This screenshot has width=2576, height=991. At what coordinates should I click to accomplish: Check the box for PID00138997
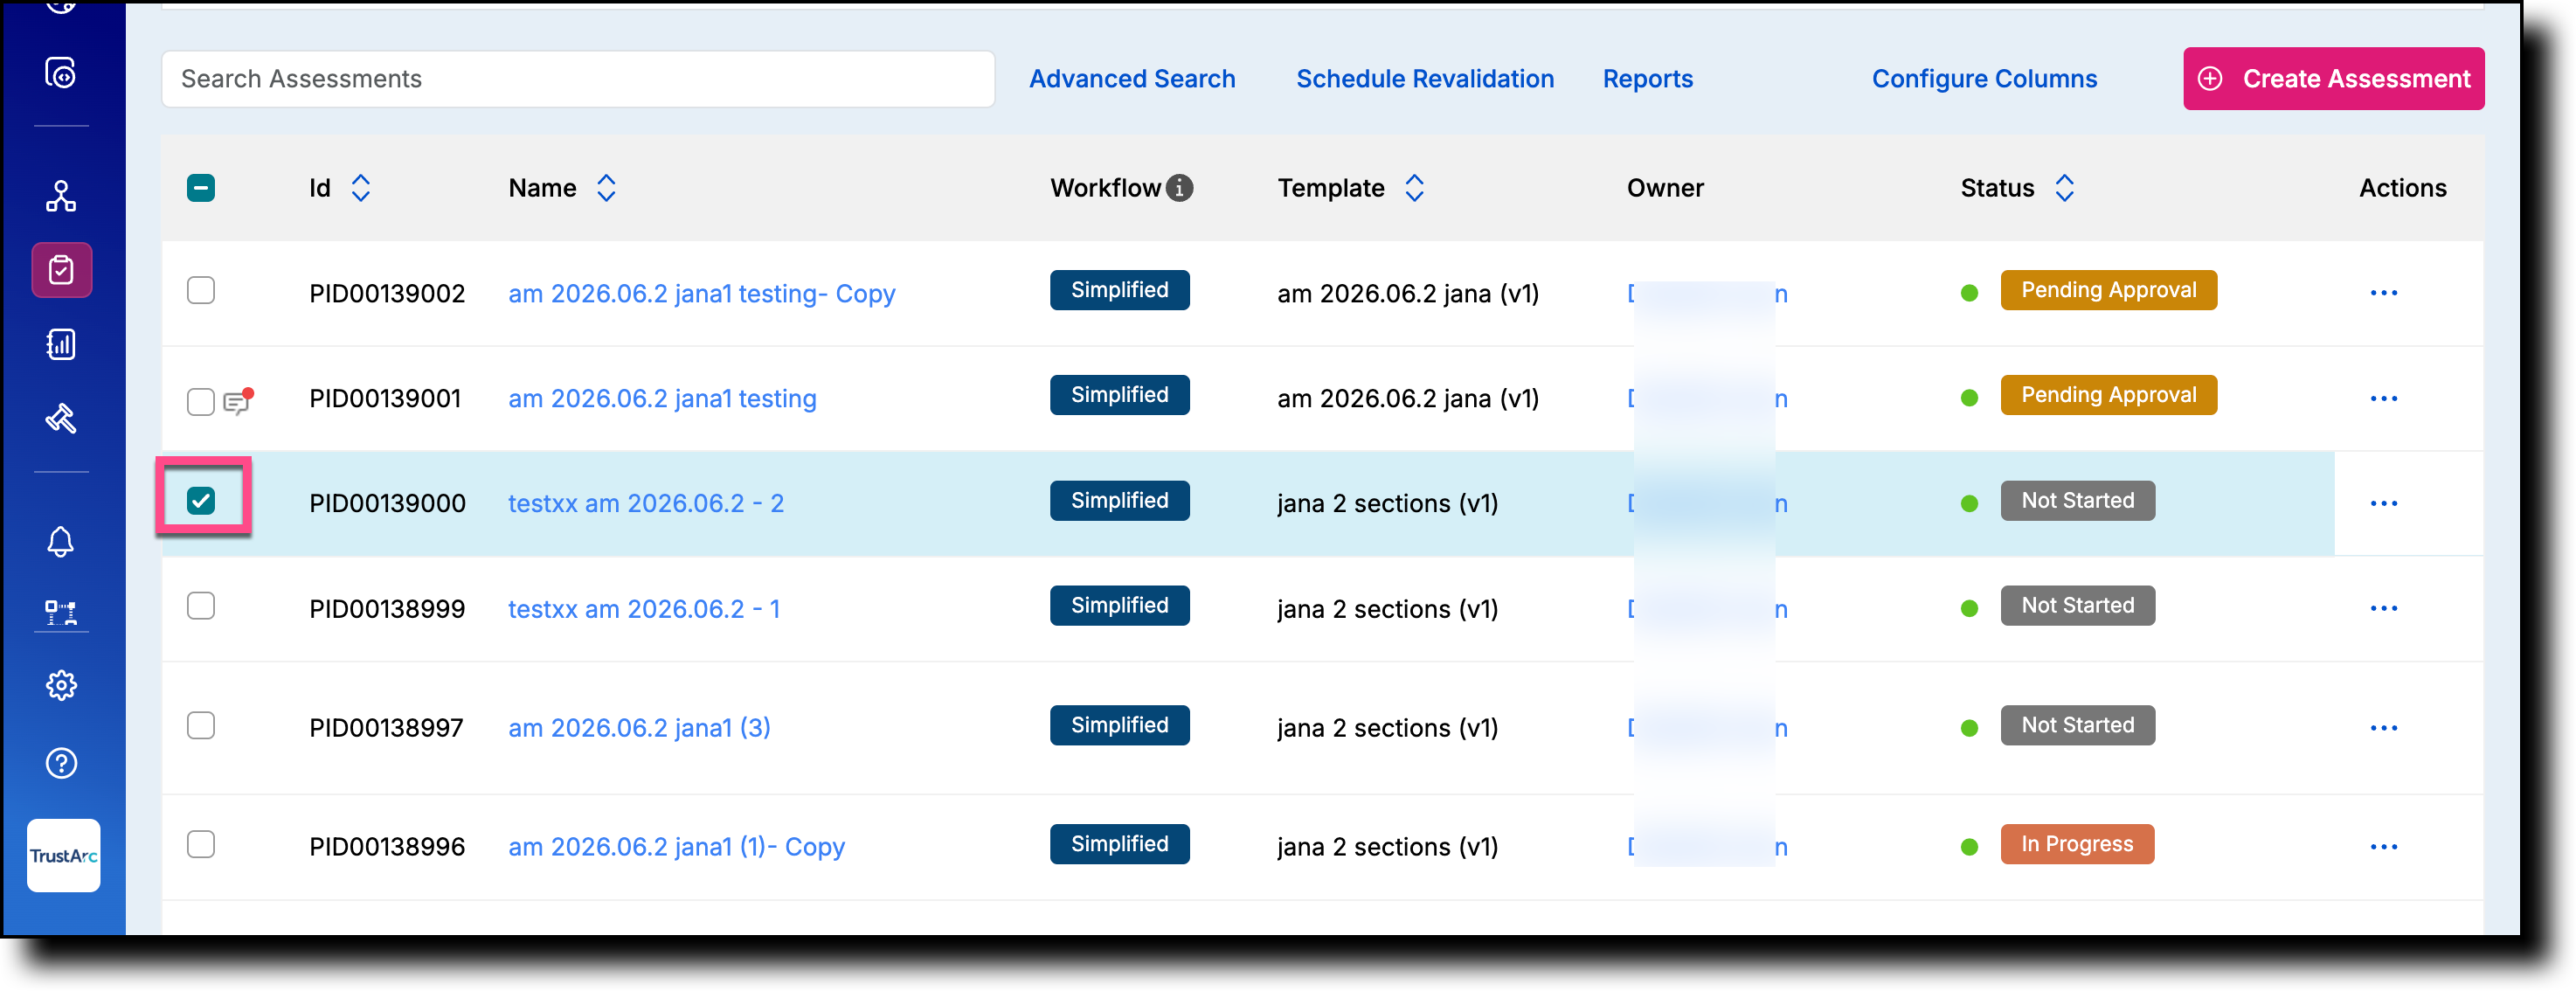[201, 725]
